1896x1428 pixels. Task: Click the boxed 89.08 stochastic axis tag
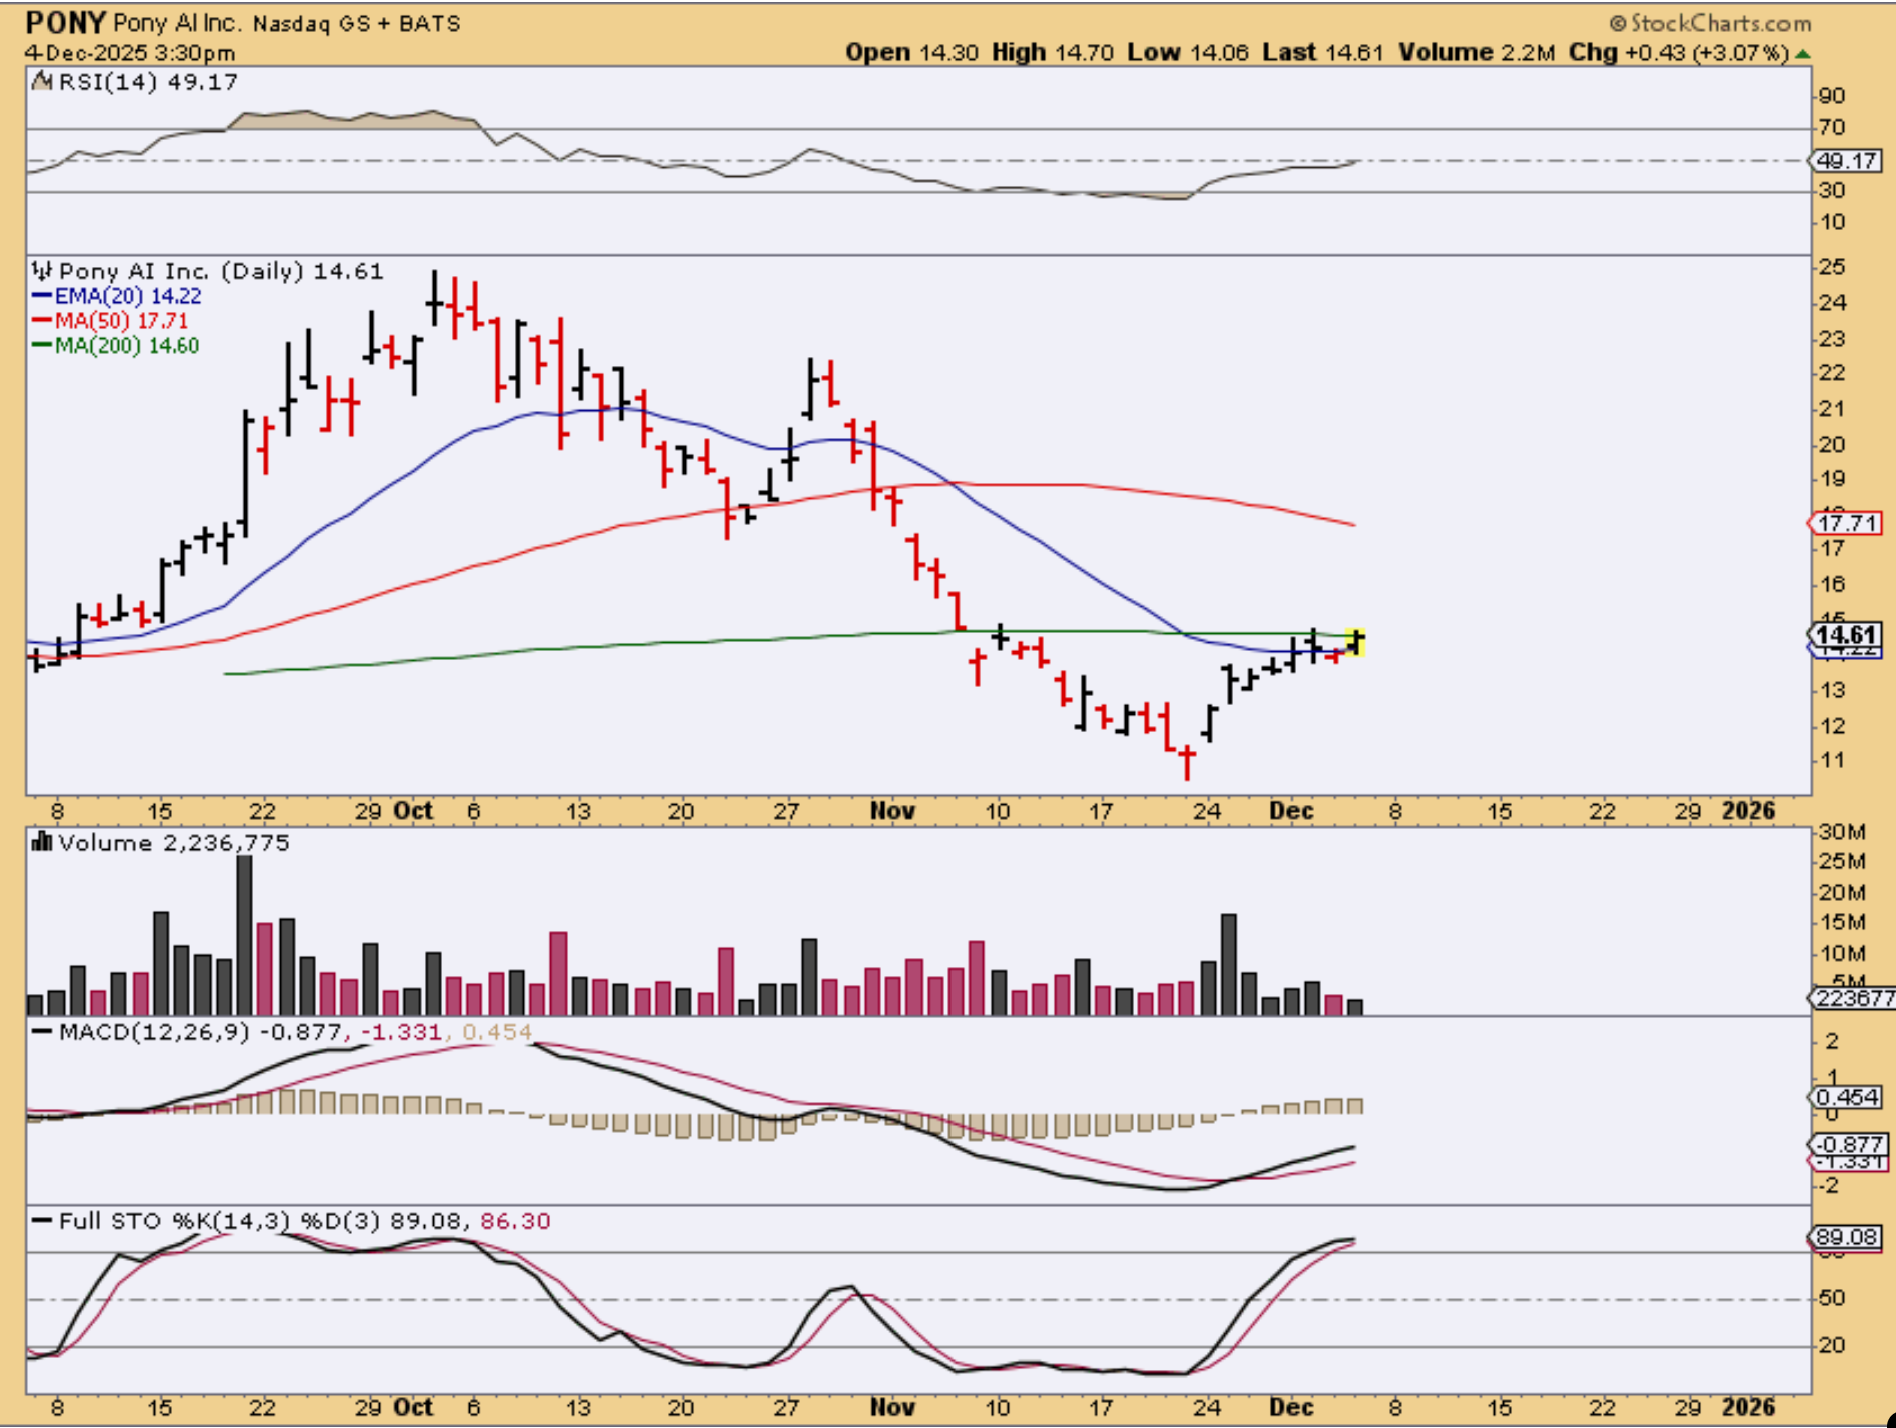pyautogui.click(x=1847, y=1237)
